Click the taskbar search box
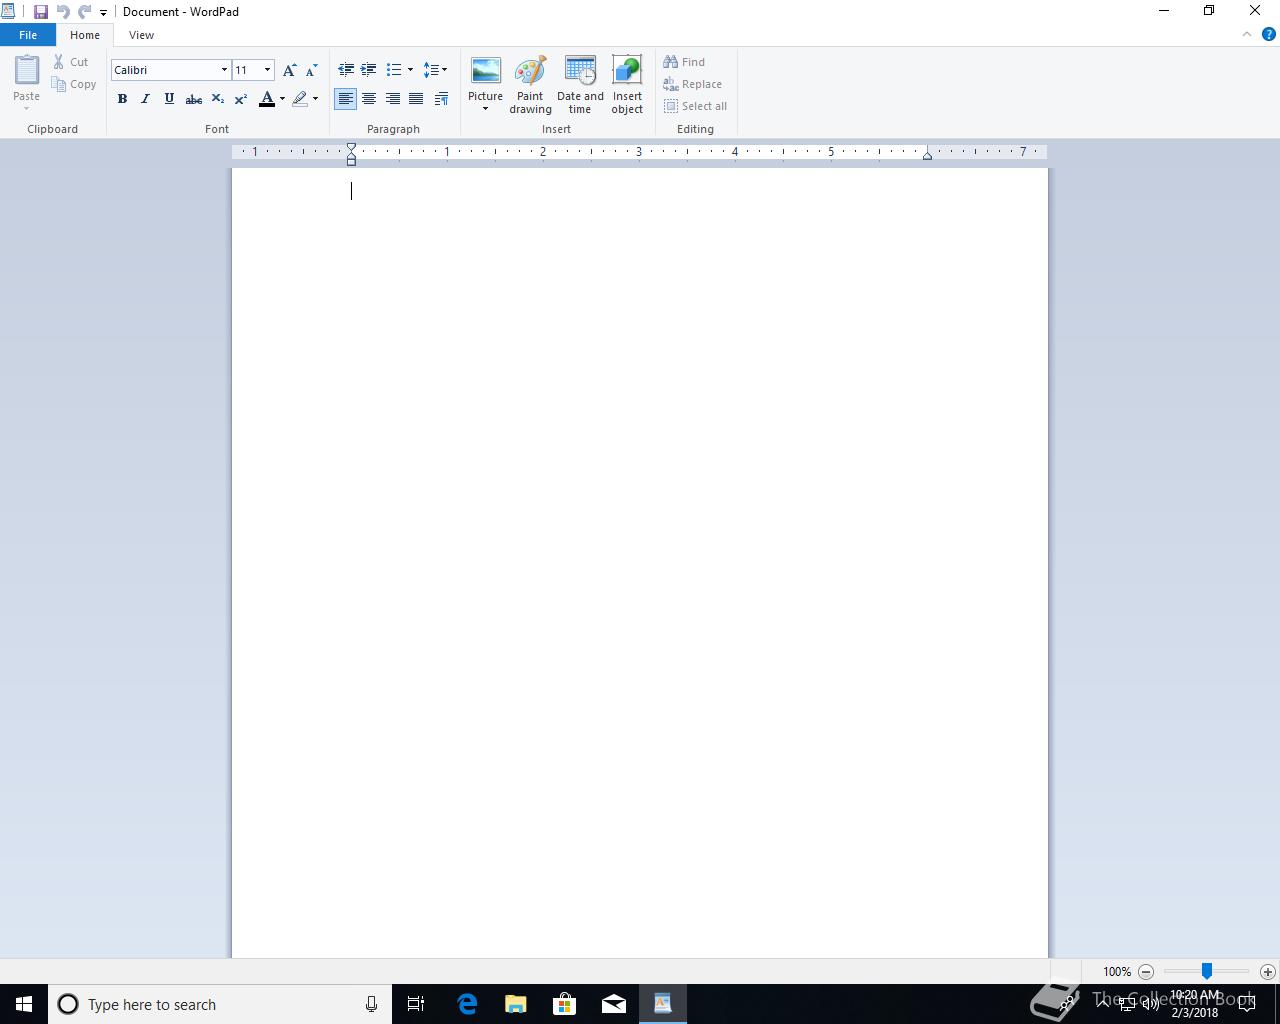Image resolution: width=1280 pixels, height=1024 pixels. coord(220,1004)
